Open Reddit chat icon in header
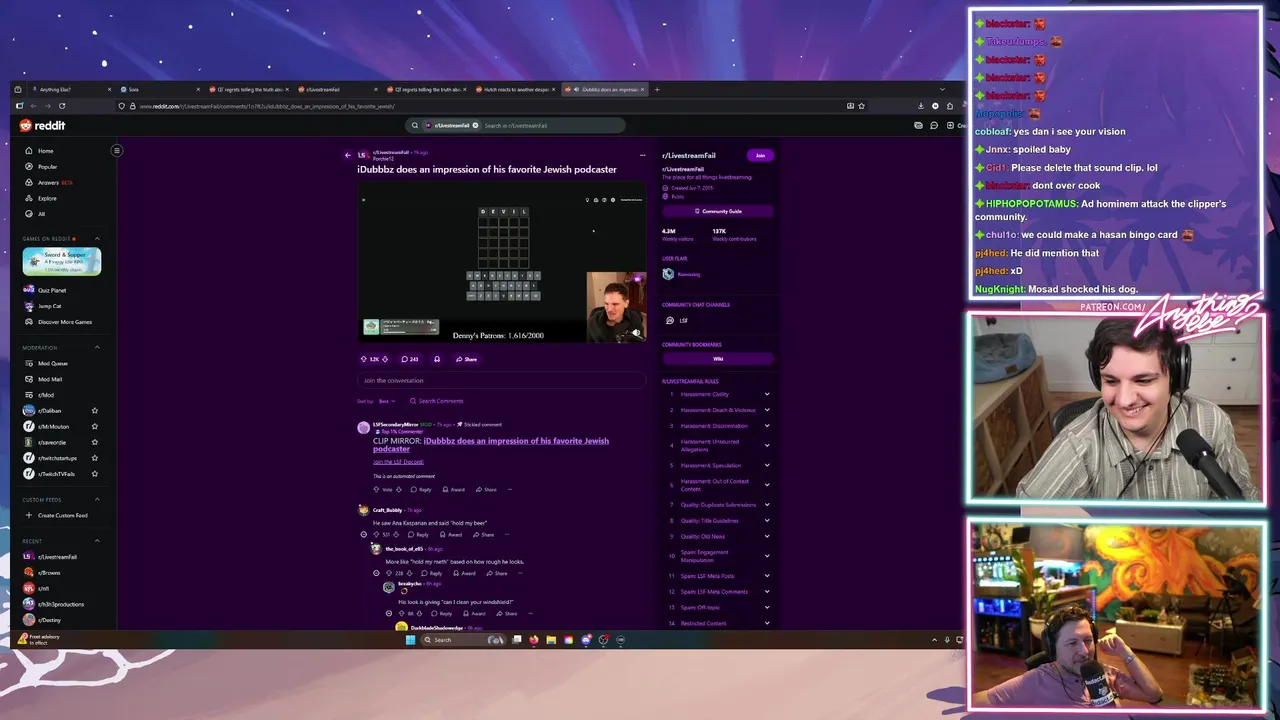The height and width of the screenshot is (720, 1280). pos(934,125)
